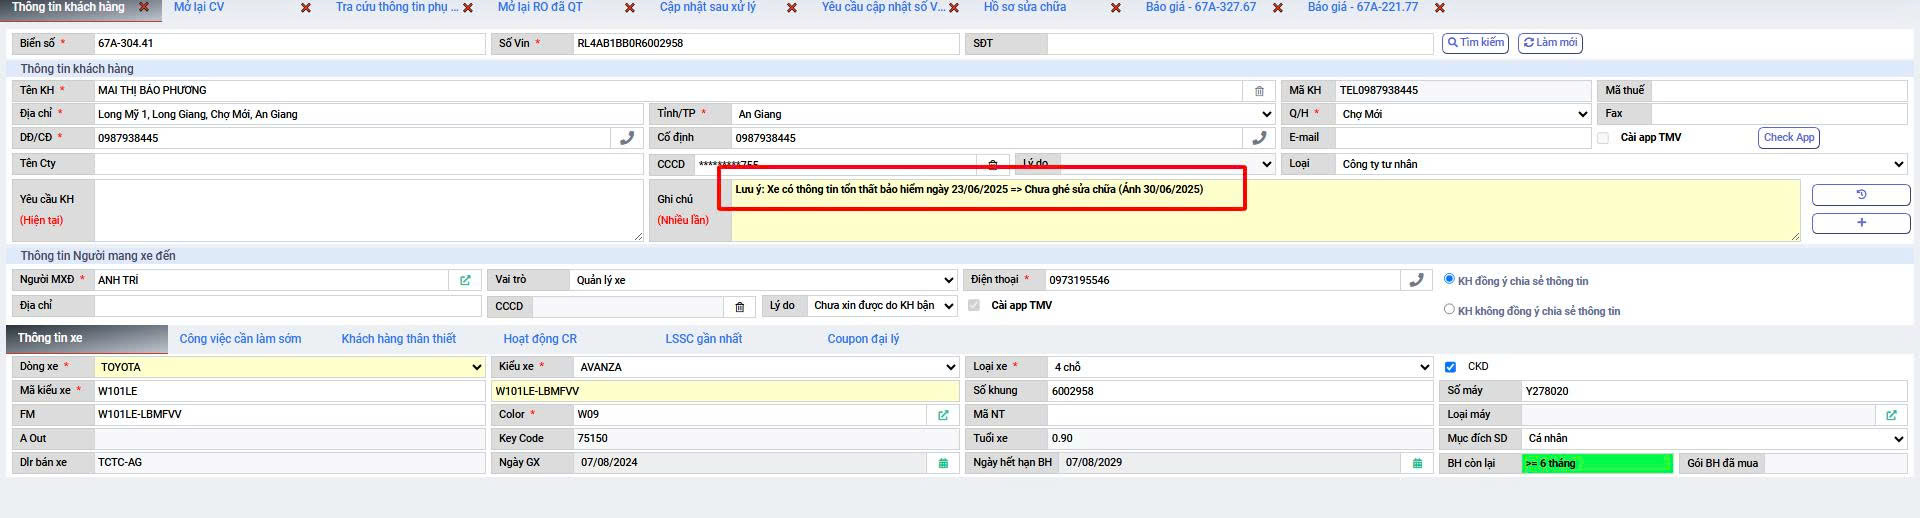Click the call icon next to Cố định

[x=1259, y=138]
